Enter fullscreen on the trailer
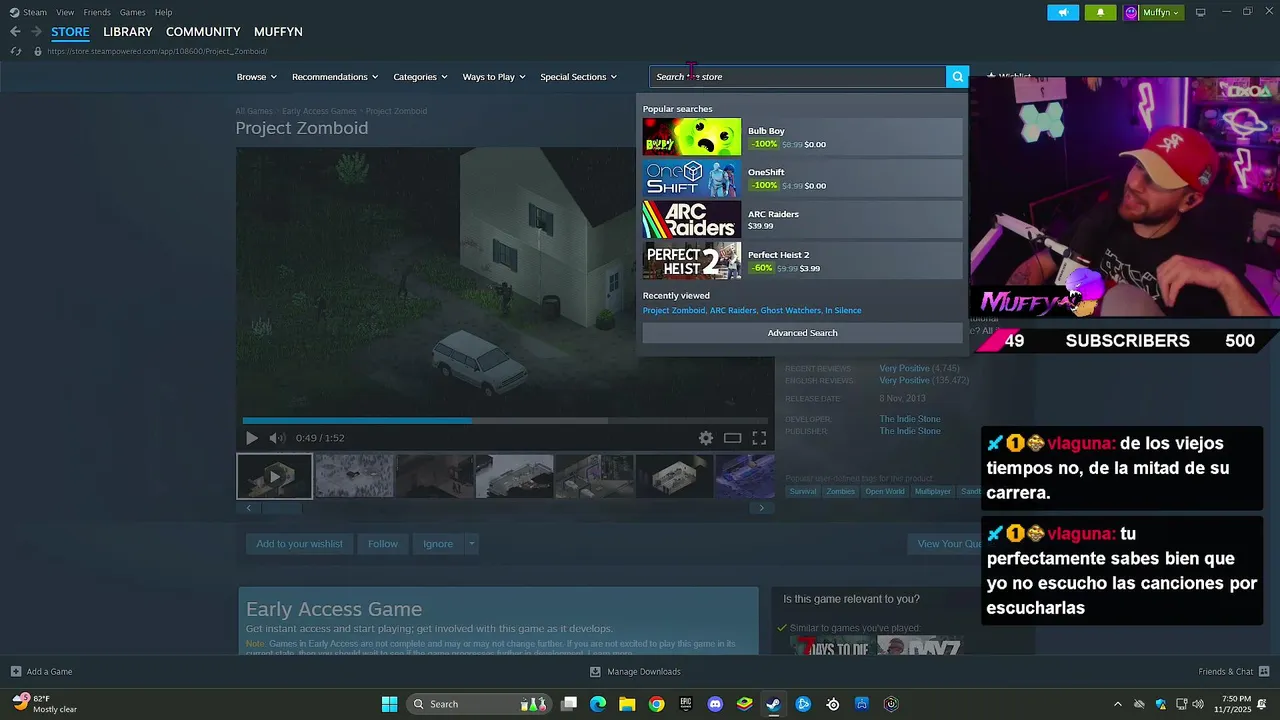The width and height of the screenshot is (1280, 720). 759,438
